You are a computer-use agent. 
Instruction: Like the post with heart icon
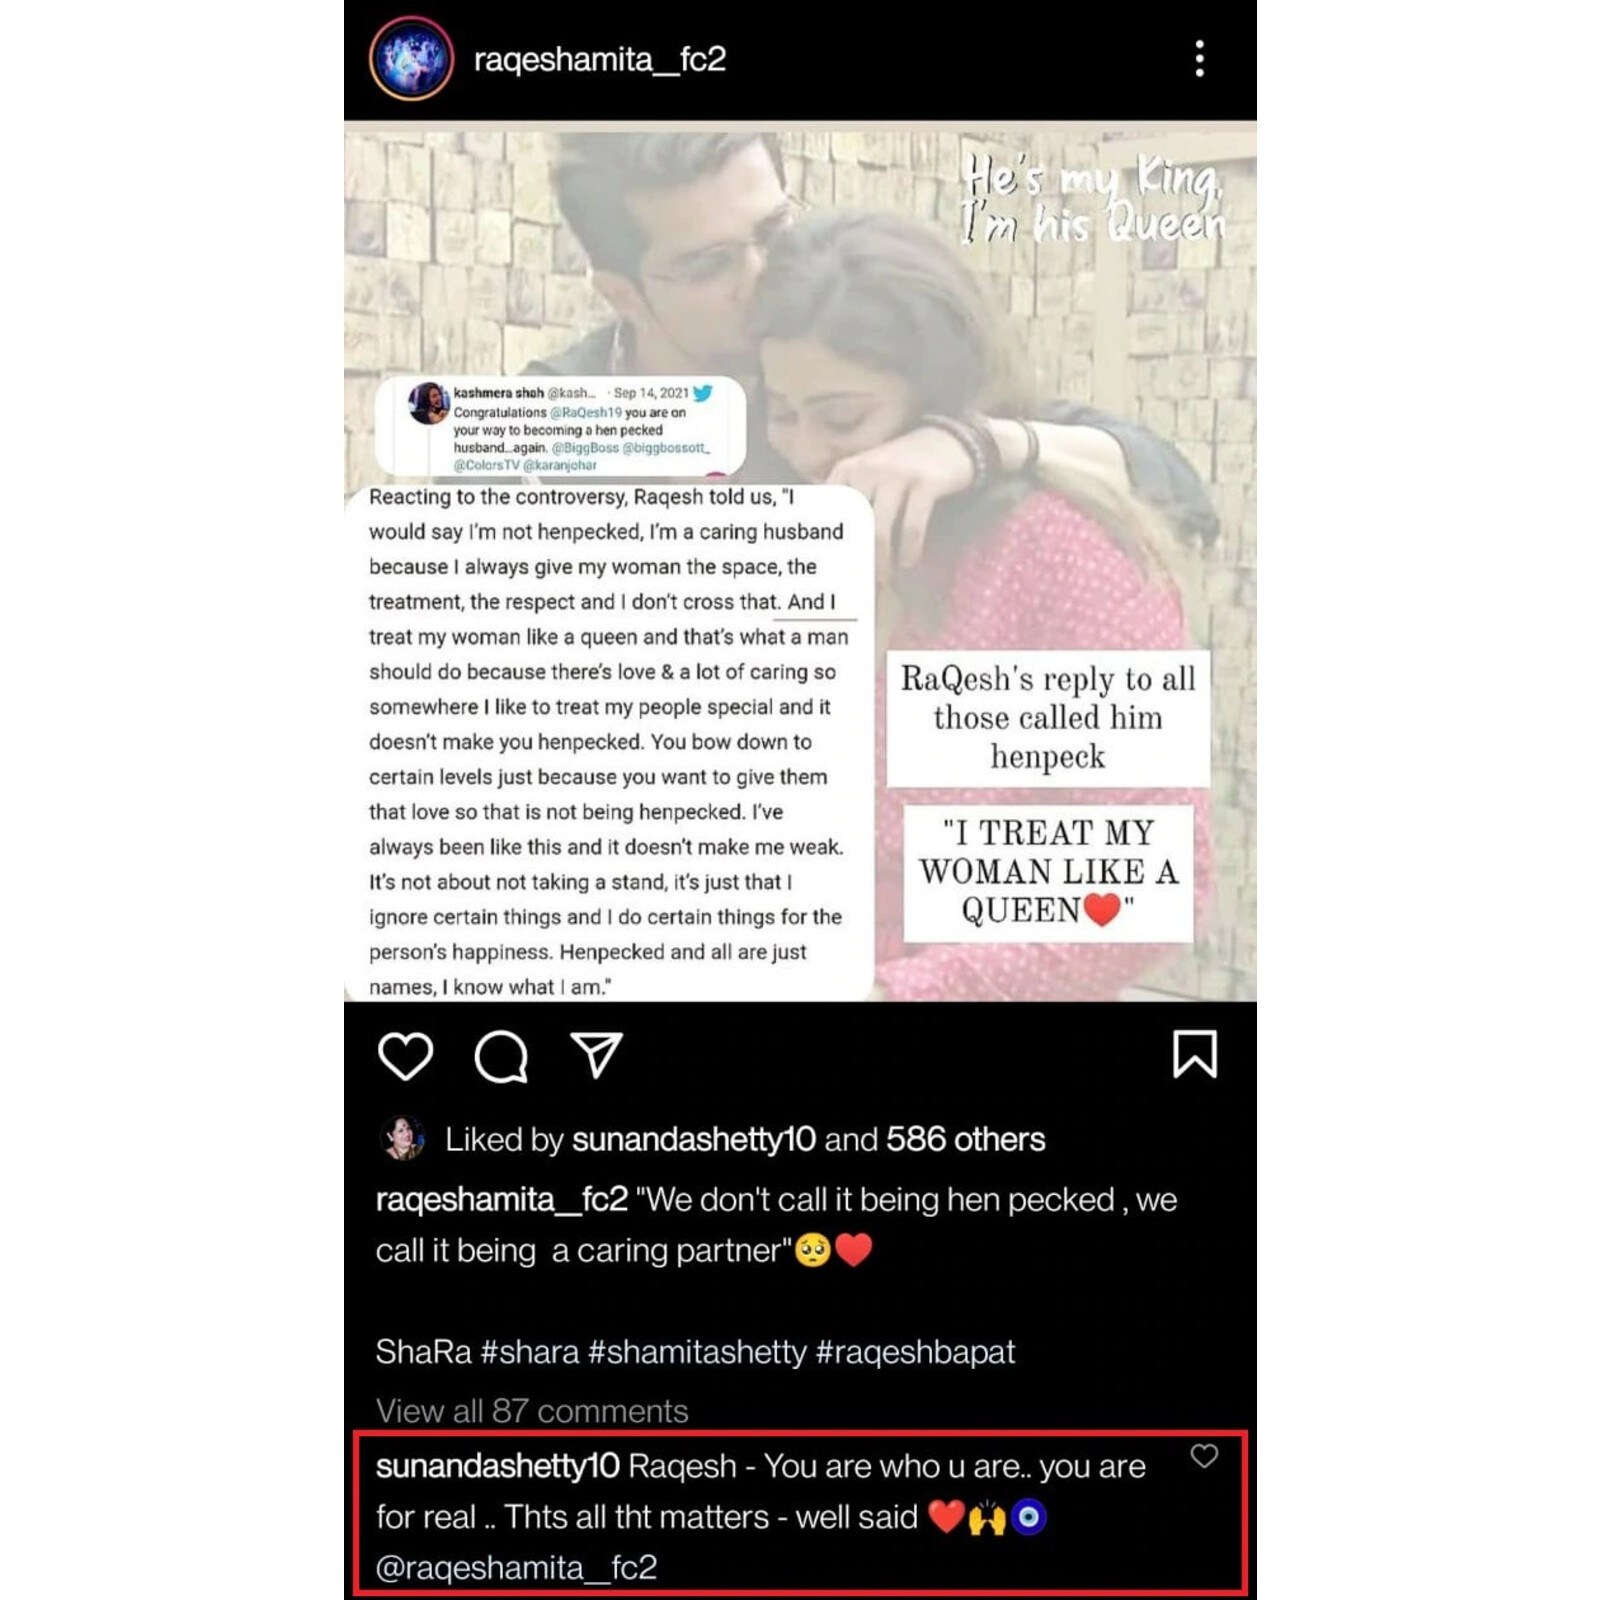point(405,1056)
